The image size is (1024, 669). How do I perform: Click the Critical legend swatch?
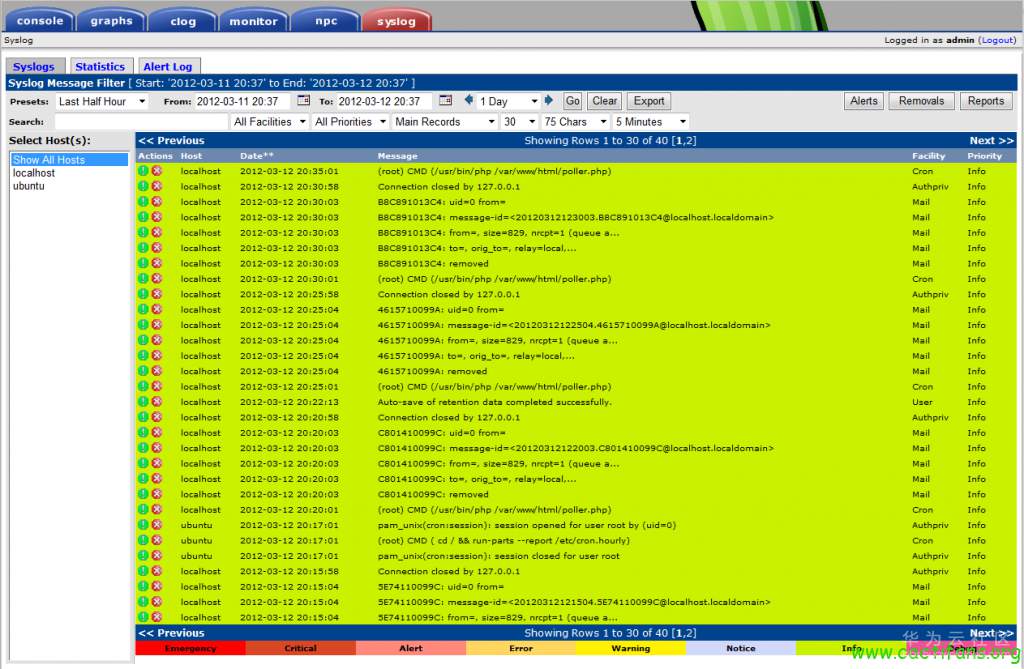click(300, 648)
